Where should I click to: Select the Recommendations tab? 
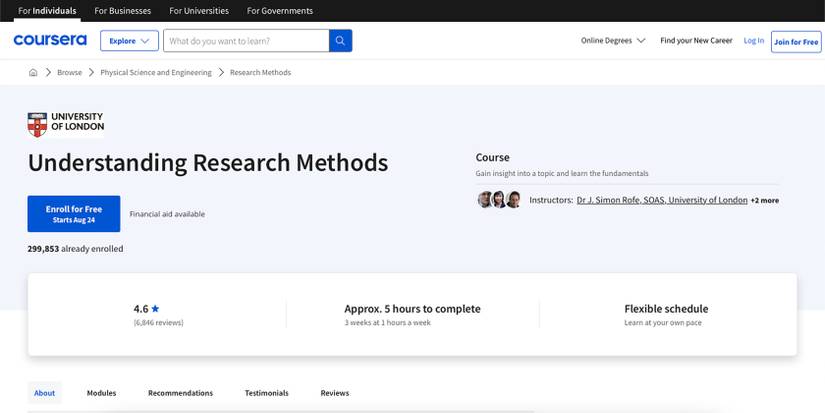coord(180,393)
